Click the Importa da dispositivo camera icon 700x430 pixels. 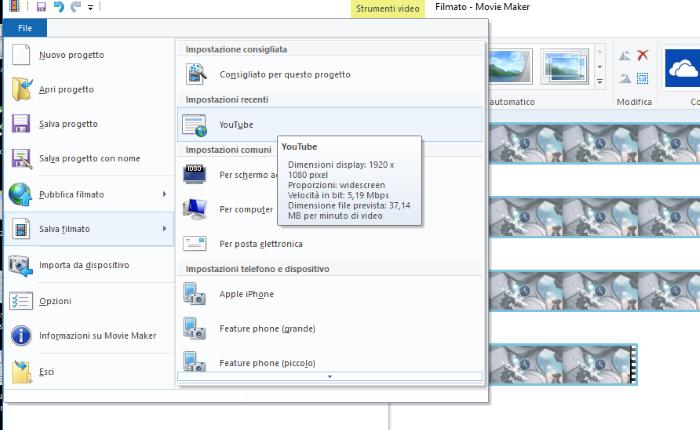point(21,265)
